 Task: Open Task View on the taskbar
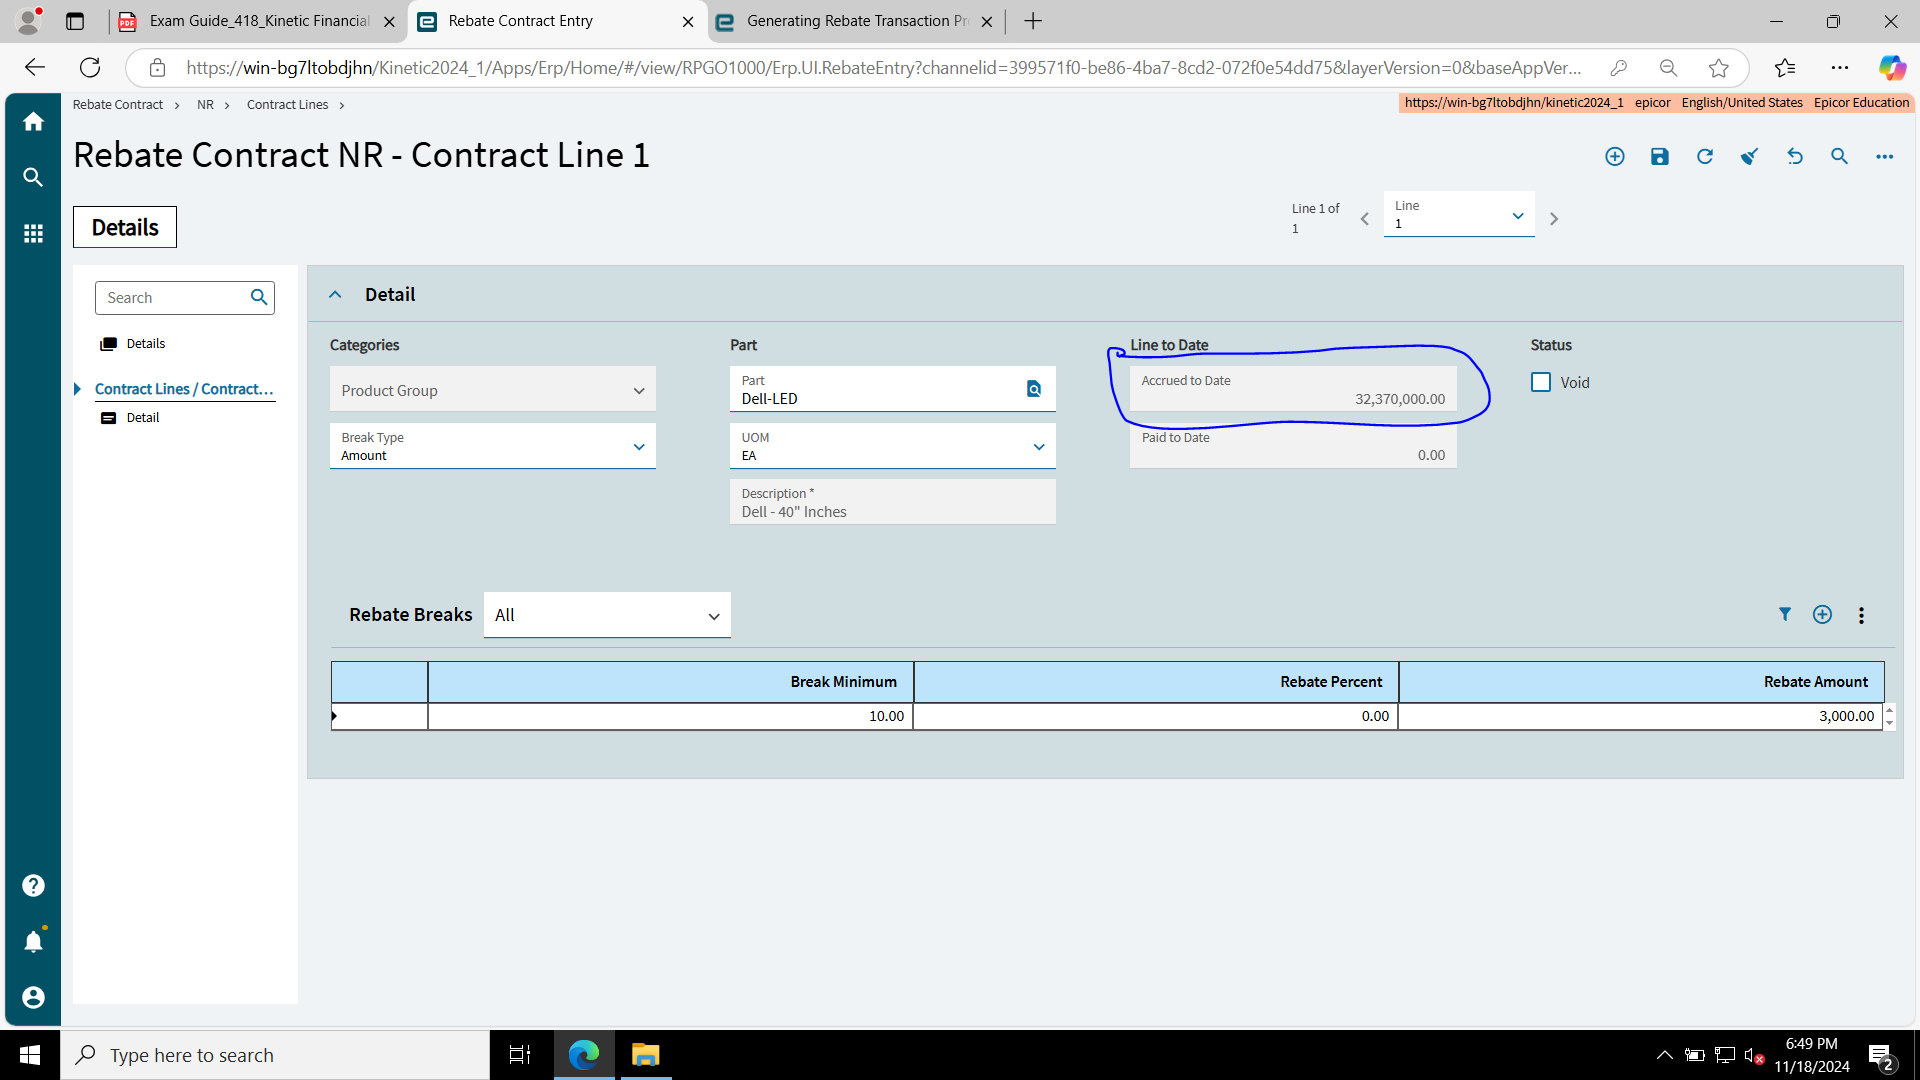pos(520,1055)
